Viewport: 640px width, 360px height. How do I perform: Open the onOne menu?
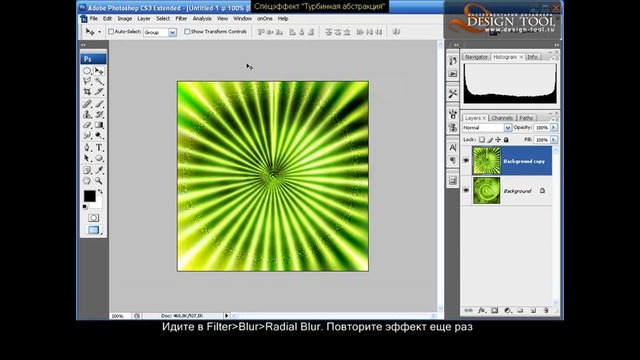(x=264, y=19)
